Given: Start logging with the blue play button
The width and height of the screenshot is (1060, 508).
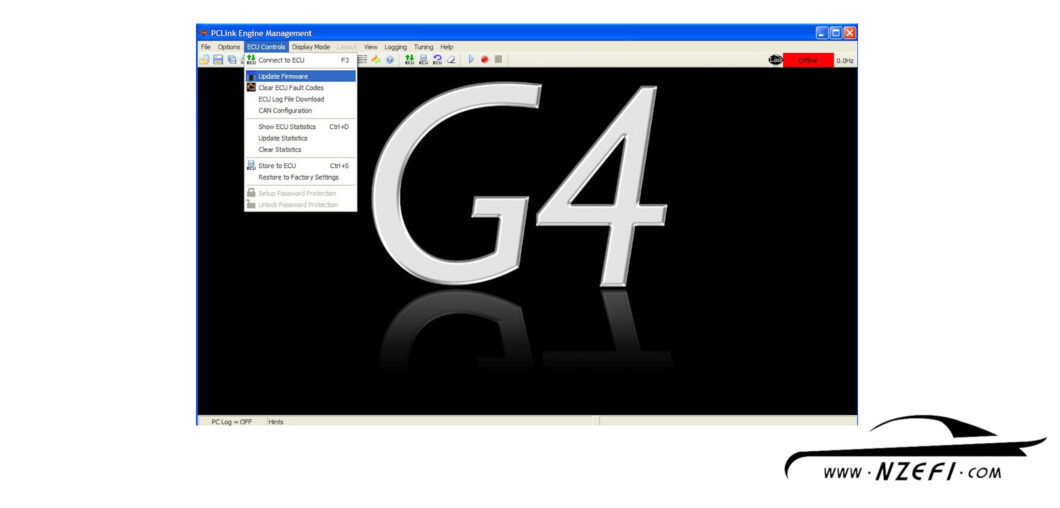Looking at the screenshot, I should tap(471, 60).
